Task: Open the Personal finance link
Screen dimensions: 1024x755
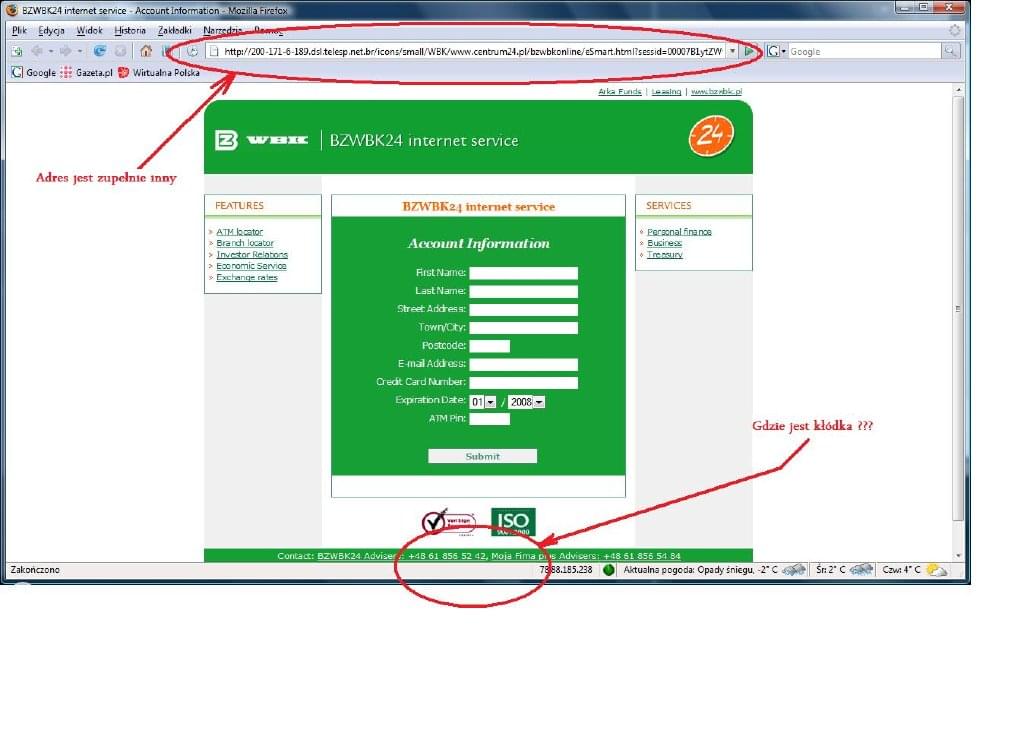Action: coord(679,232)
